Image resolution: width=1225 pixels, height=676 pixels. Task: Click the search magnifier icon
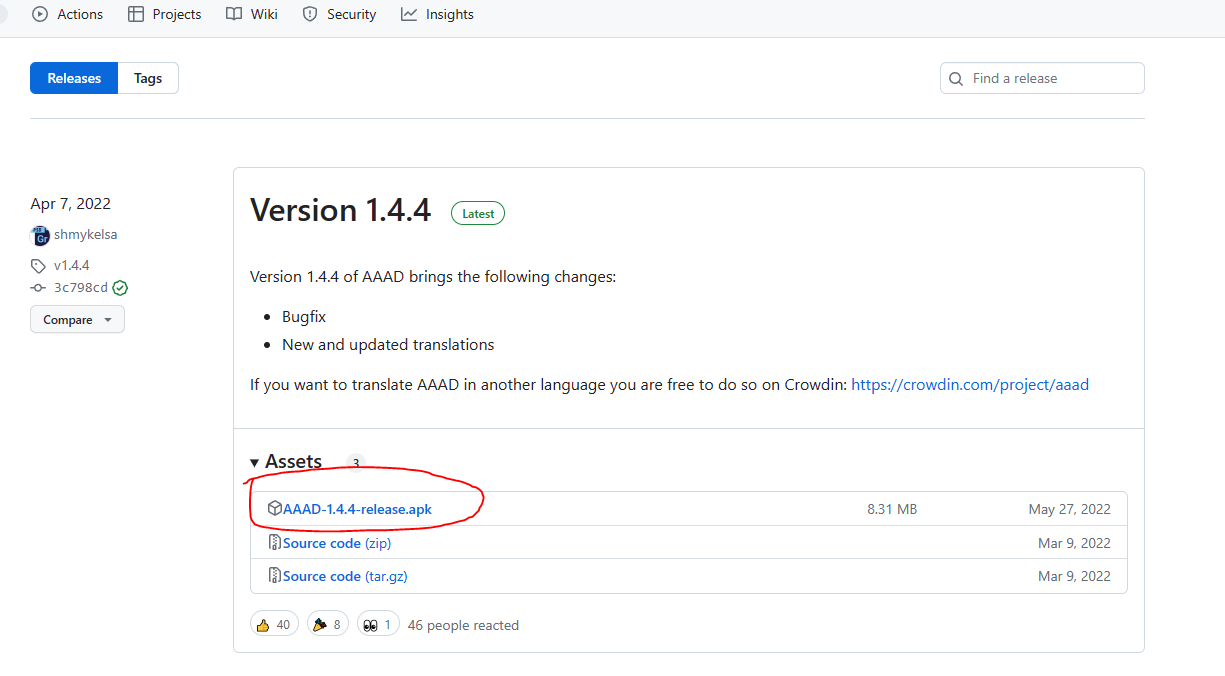pyautogui.click(x=957, y=78)
